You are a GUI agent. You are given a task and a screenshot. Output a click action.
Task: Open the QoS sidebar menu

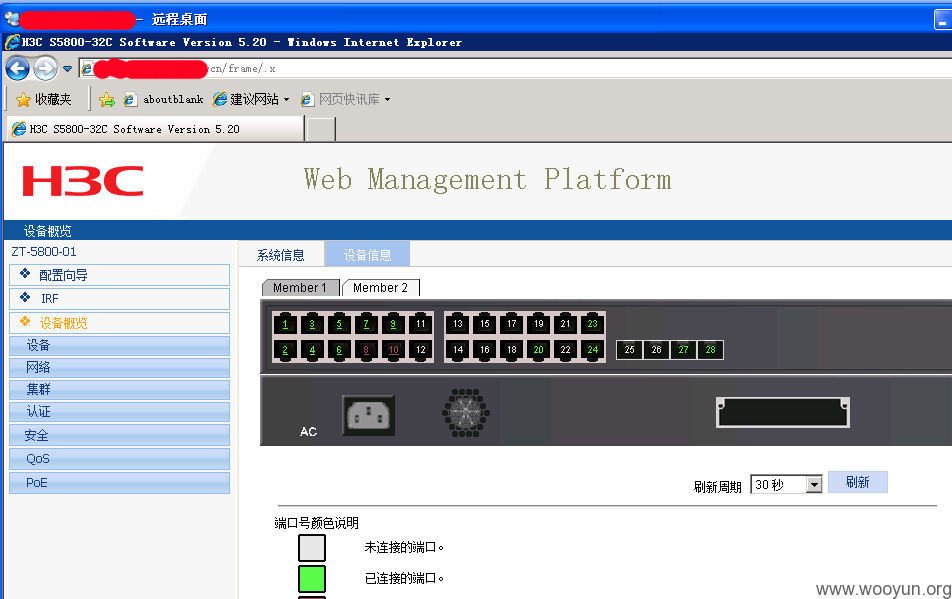pyautogui.click(x=120, y=459)
